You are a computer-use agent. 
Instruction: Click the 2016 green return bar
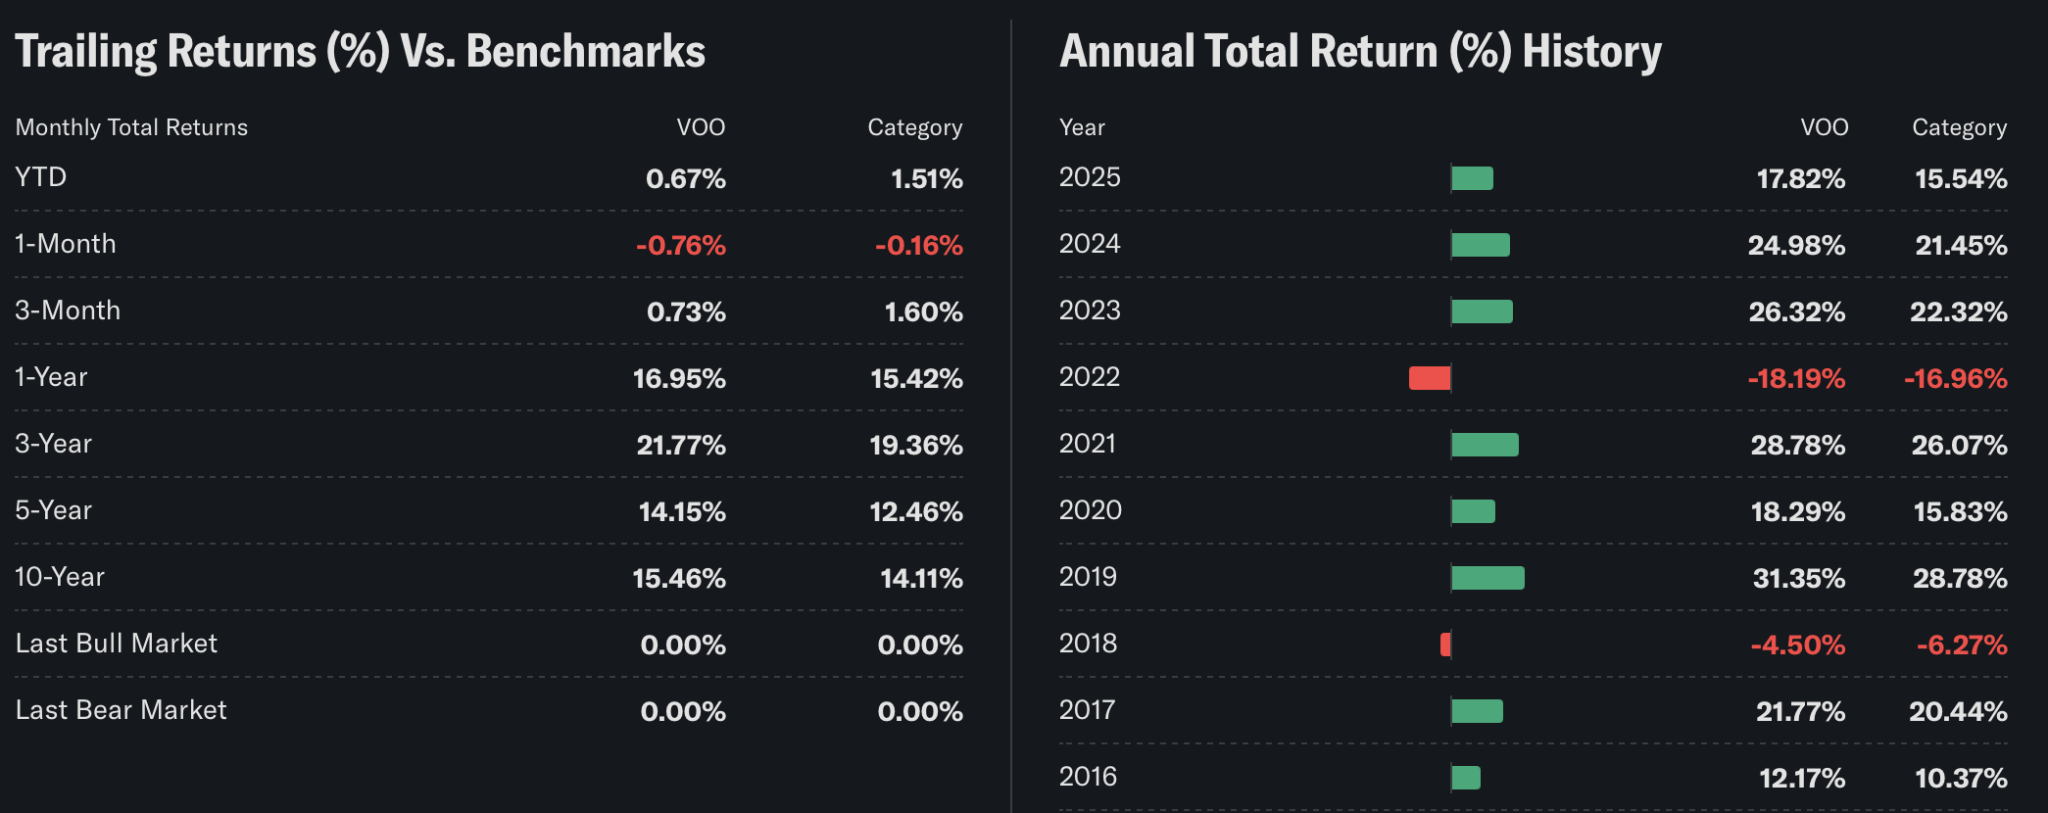pos(1466,778)
